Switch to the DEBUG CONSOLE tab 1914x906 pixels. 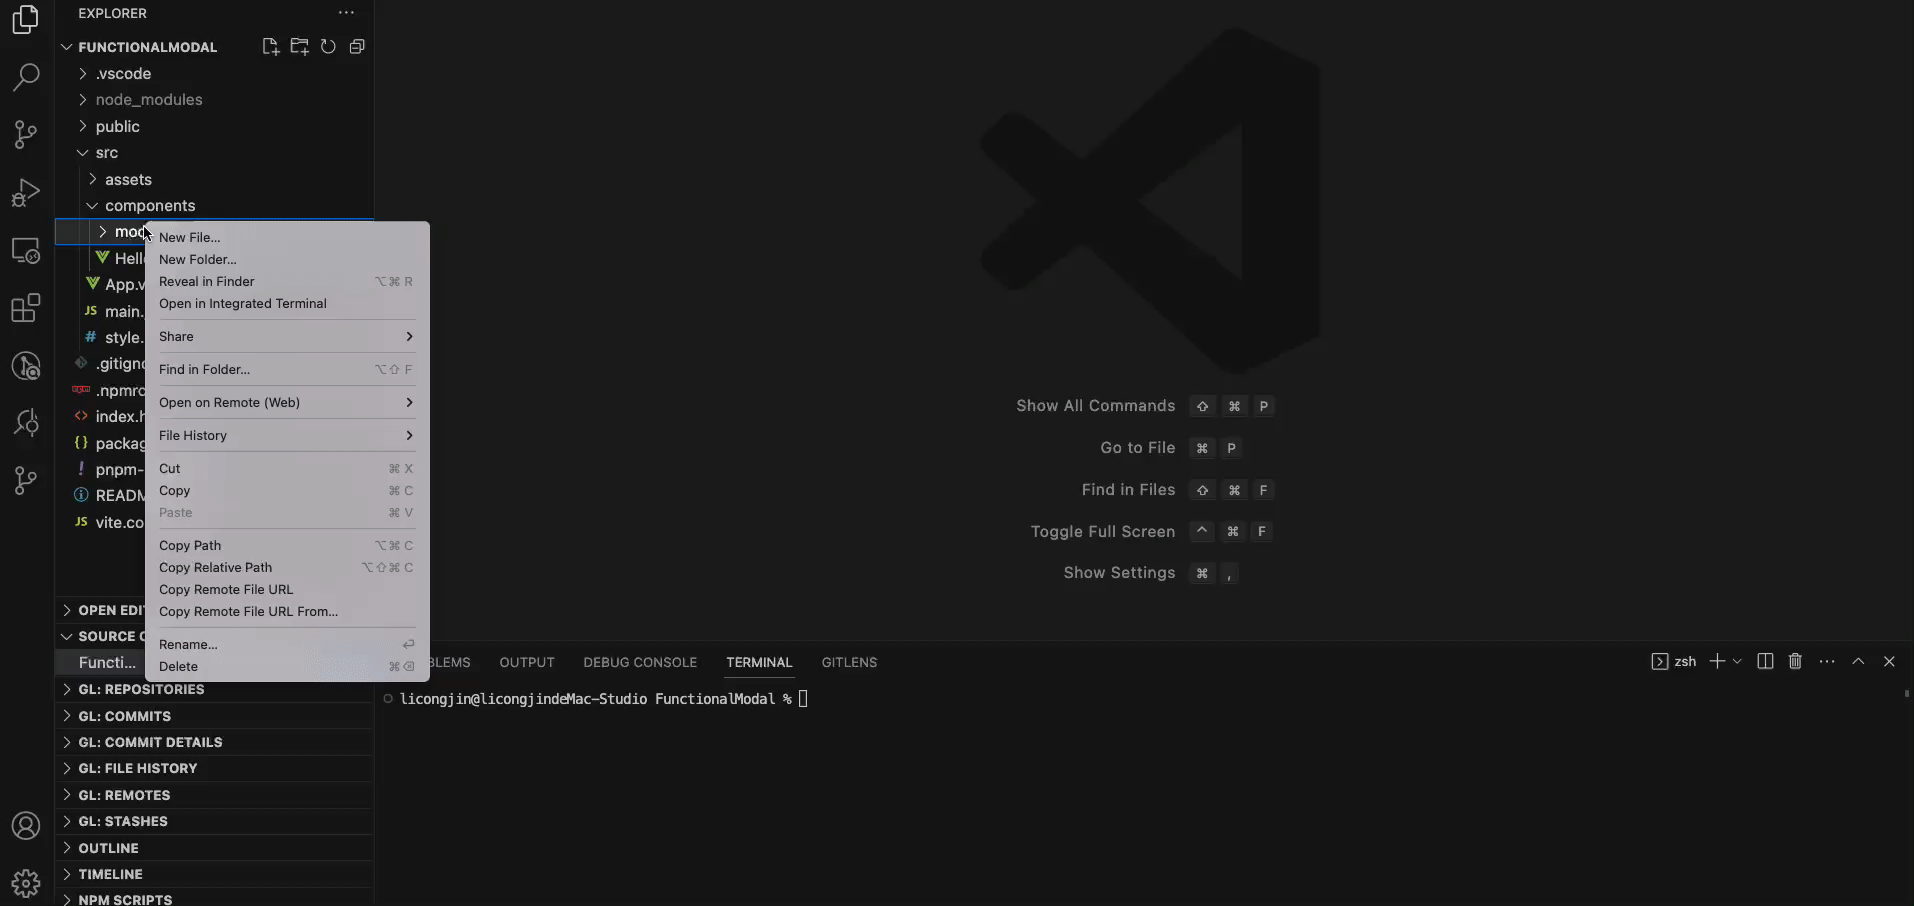[x=640, y=662]
